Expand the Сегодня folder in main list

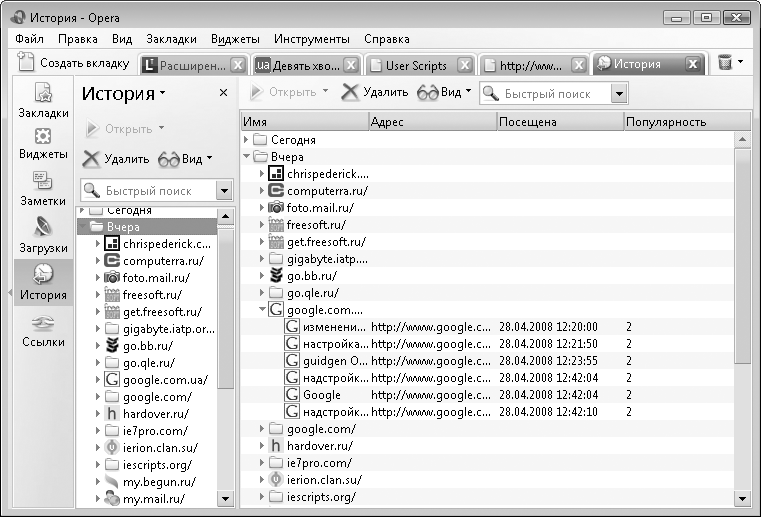tap(246, 140)
